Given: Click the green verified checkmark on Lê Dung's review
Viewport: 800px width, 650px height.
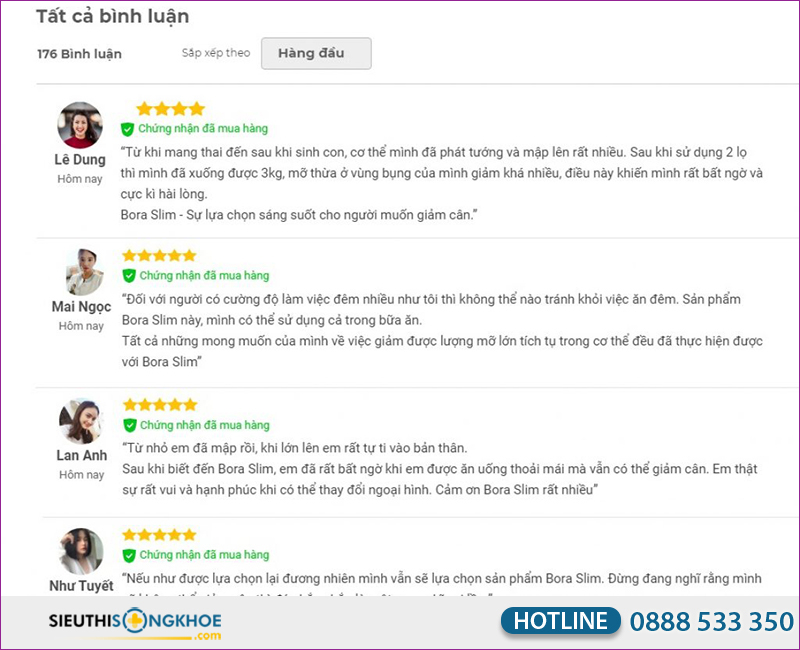Looking at the screenshot, I should click(x=125, y=128).
